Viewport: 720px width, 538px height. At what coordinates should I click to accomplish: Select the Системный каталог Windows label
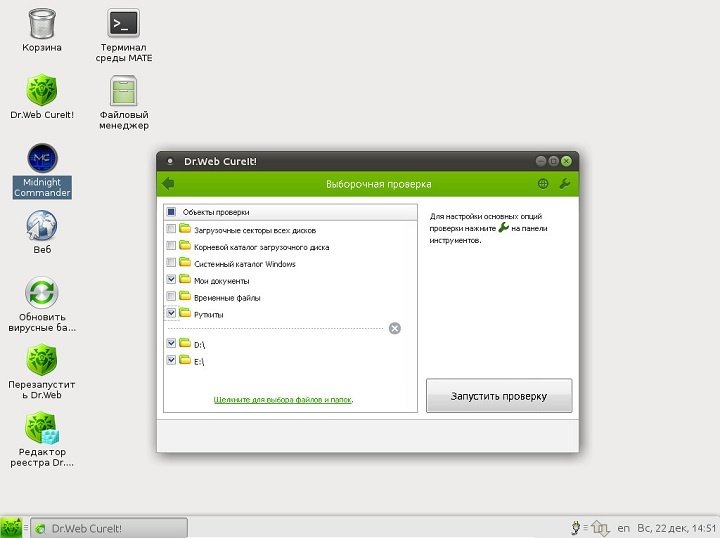[245, 264]
